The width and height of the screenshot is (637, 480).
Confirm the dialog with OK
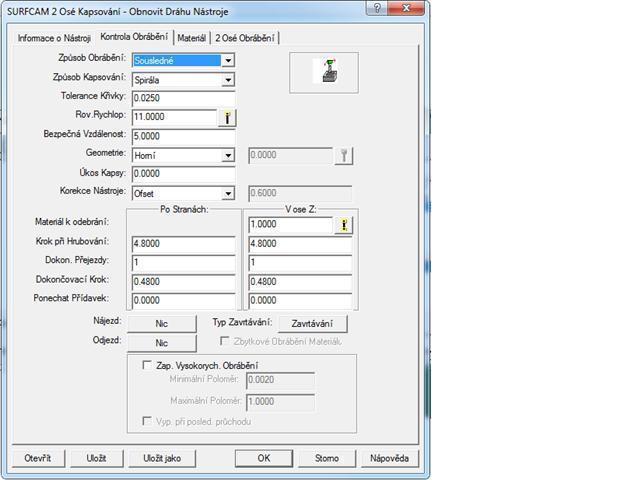[x=264, y=458]
